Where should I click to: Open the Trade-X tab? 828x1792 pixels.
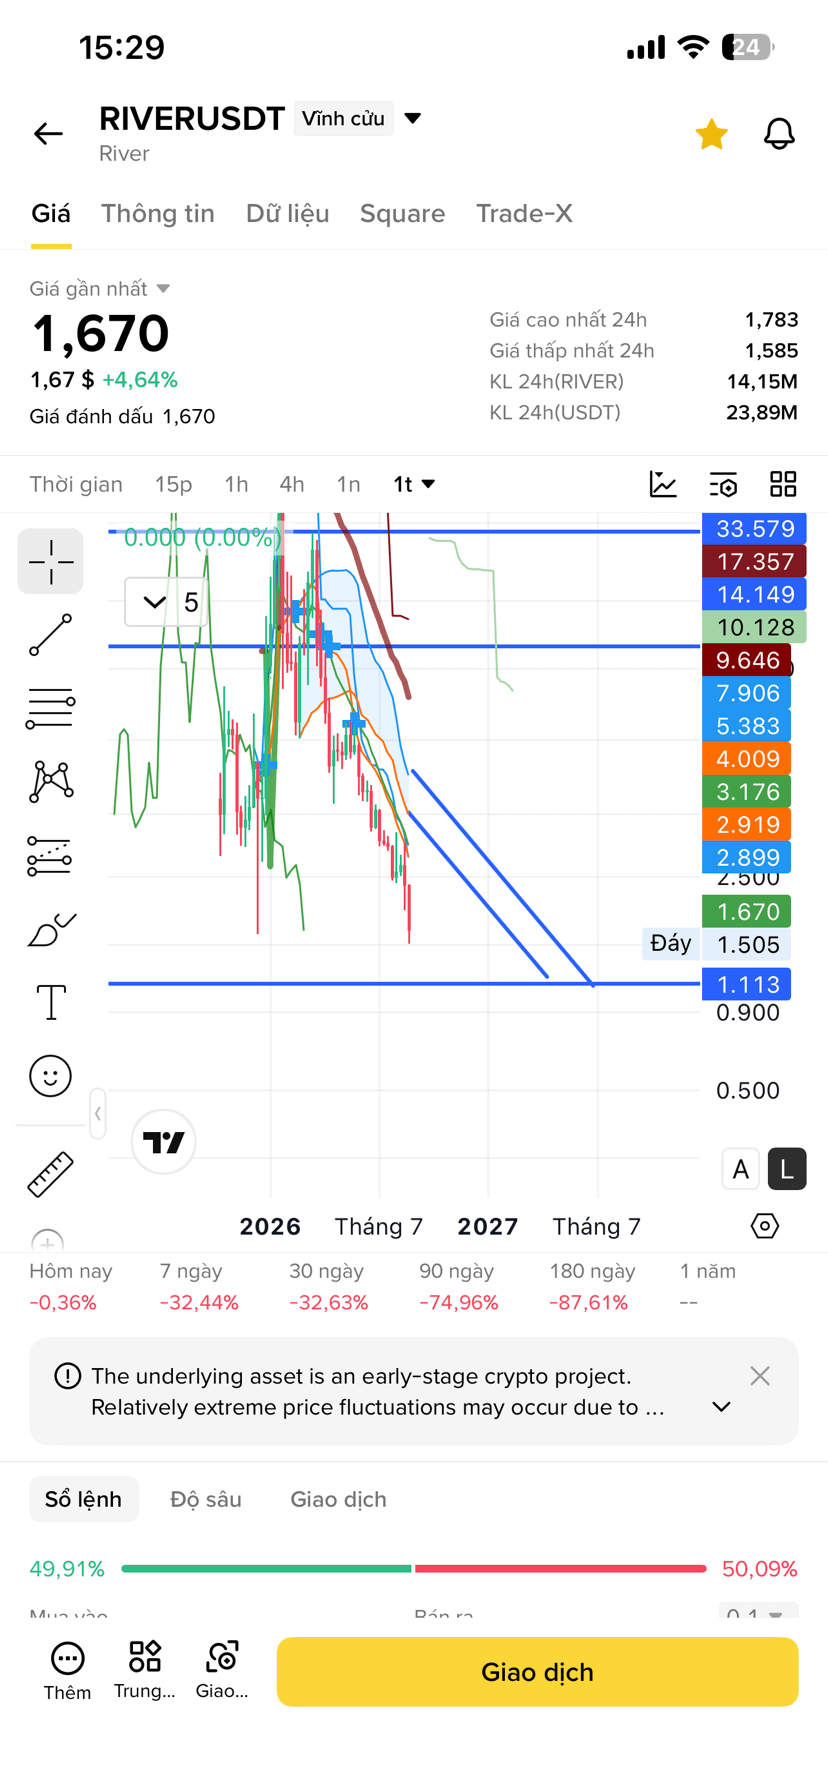524,214
